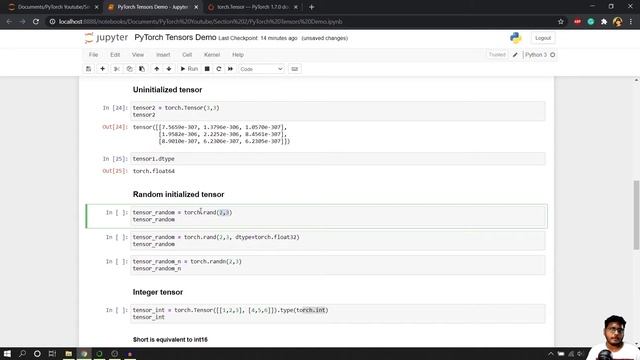
Task: Open the File menu
Action: [x=93, y=55]
